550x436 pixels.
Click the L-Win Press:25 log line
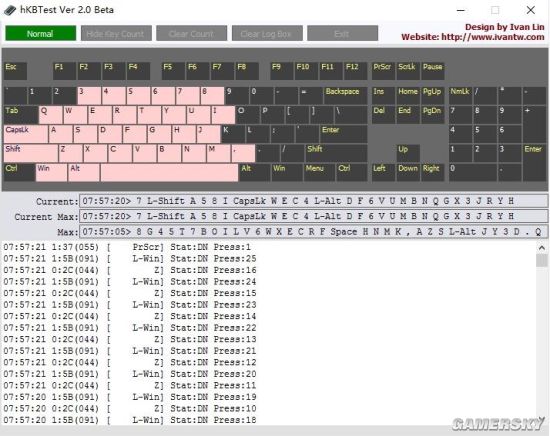coord(130,259)
